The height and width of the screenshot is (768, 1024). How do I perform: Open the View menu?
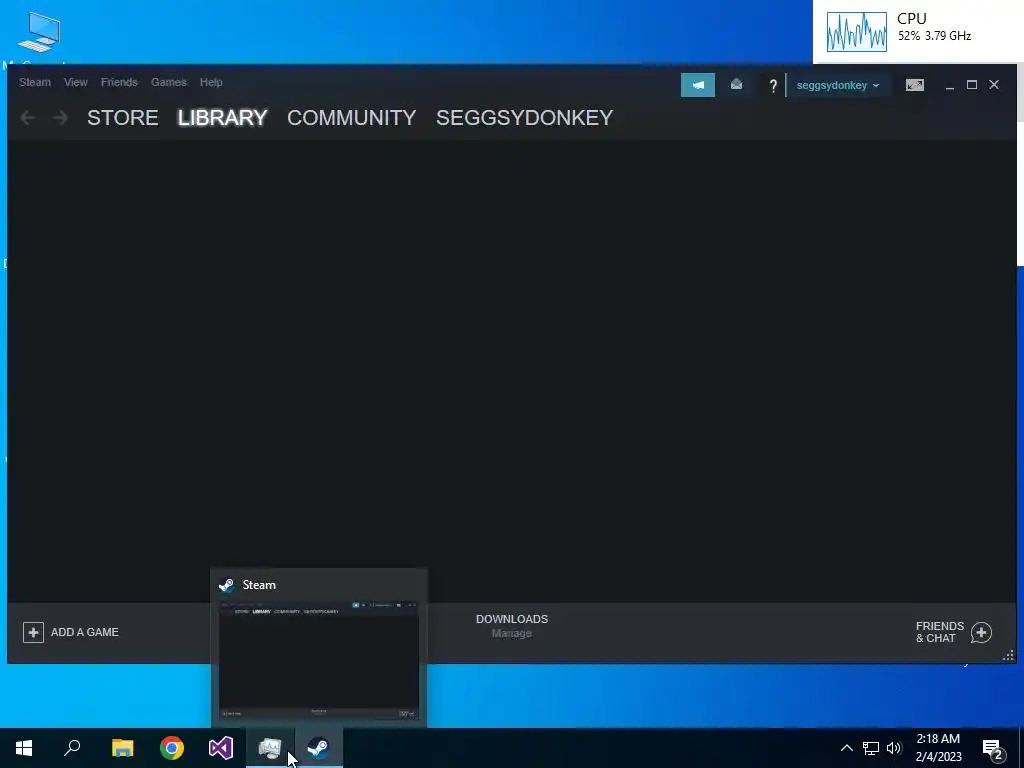[76, 82]
